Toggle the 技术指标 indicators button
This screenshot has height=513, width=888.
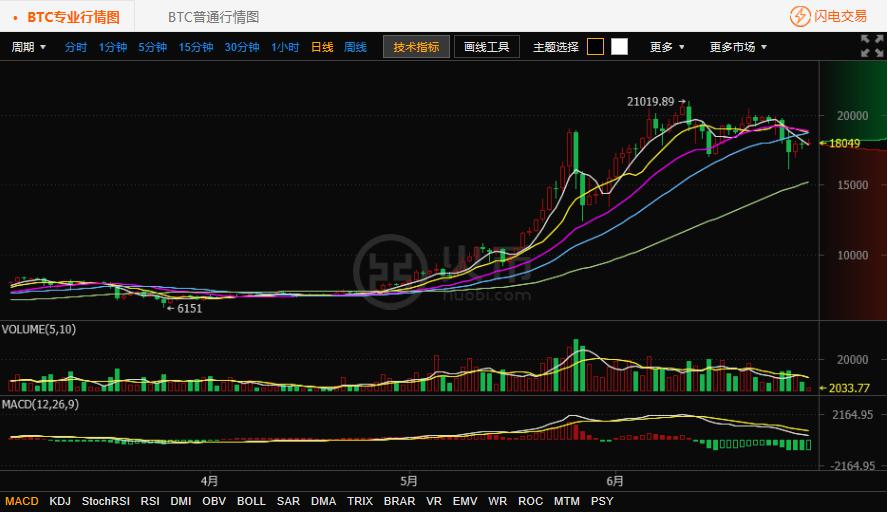[x=416, y=47]
